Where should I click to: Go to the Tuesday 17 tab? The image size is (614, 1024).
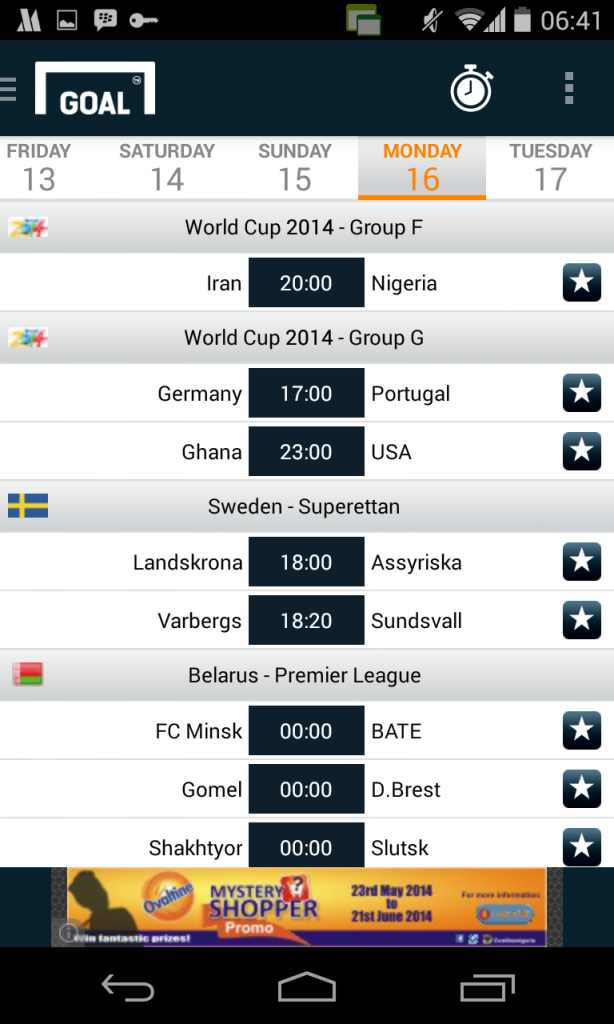[x=550, y=167]
